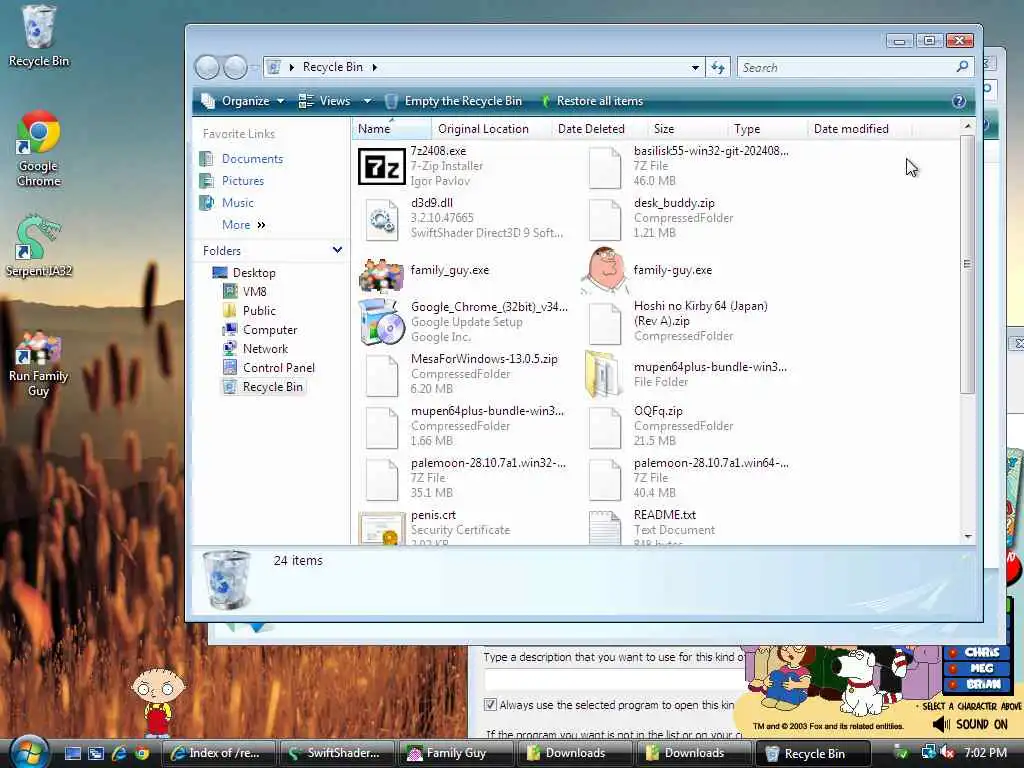Viewport: 1024px width, 768px height.
Task: Click the description text field in dialog behind
Action: (x=614, y=681)
